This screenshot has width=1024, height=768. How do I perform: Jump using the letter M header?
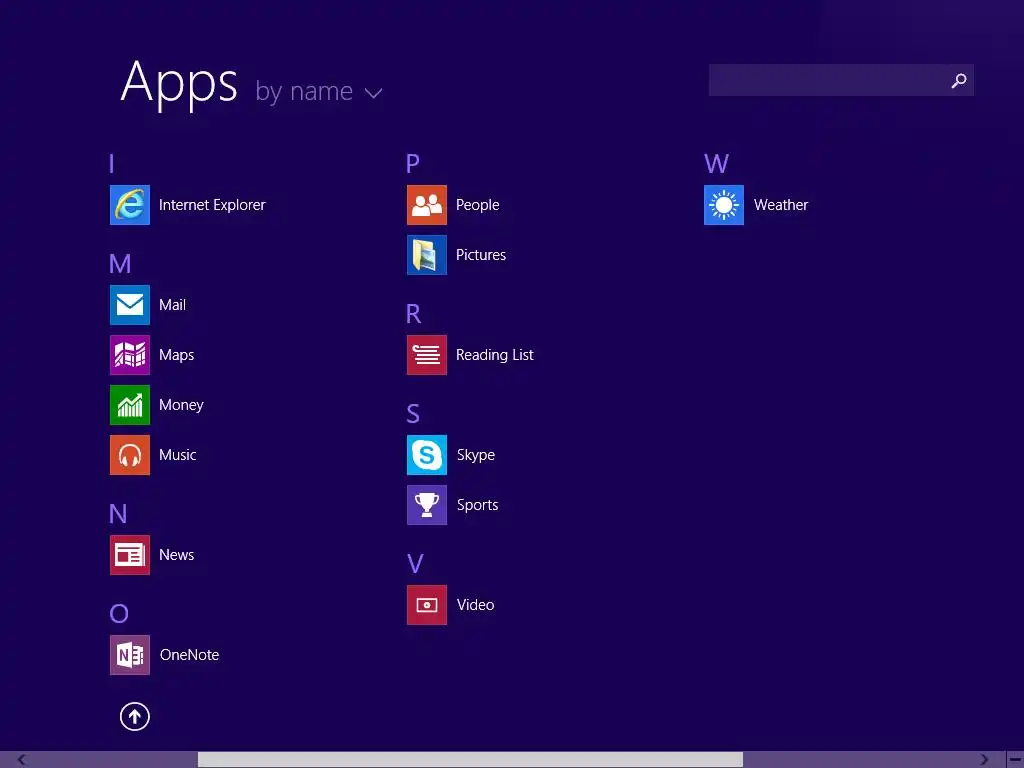(x=120, y=264)
